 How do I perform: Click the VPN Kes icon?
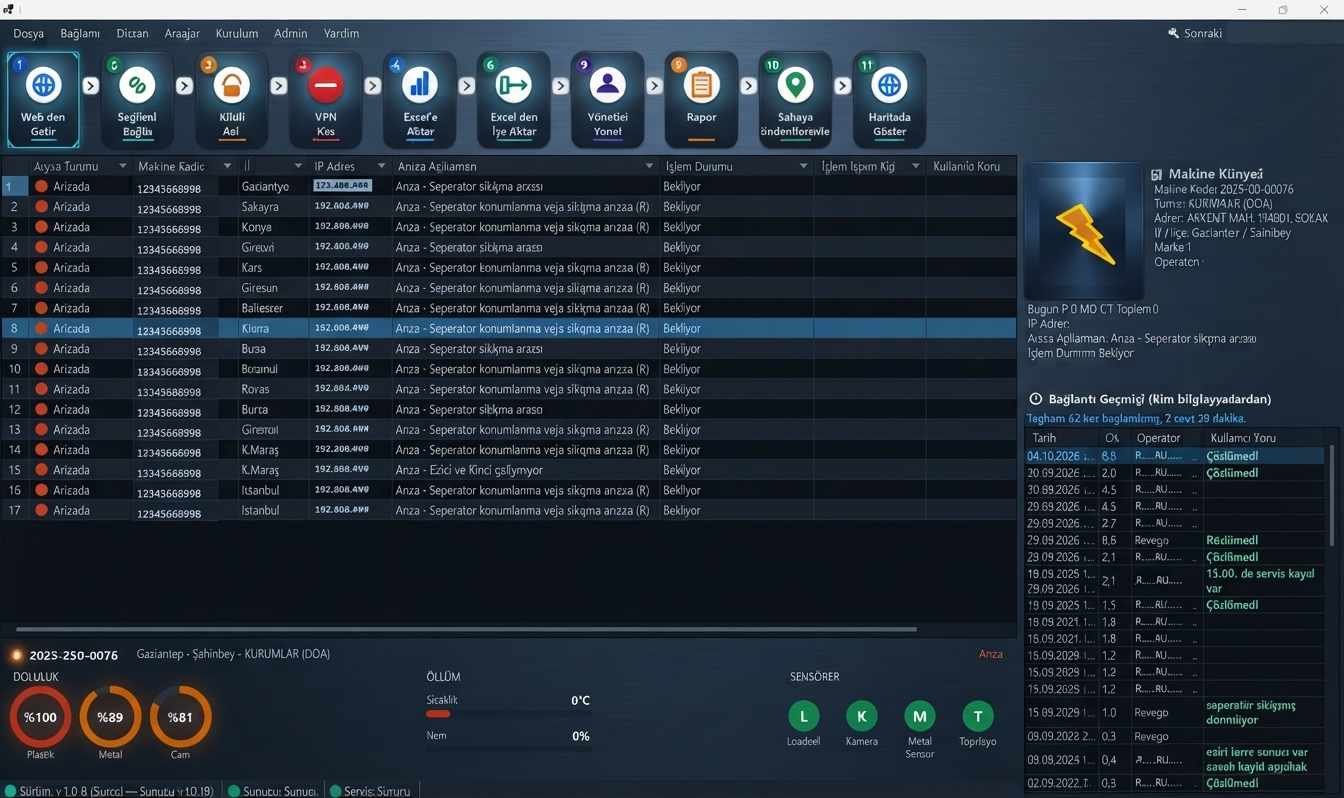coord(326,85)
